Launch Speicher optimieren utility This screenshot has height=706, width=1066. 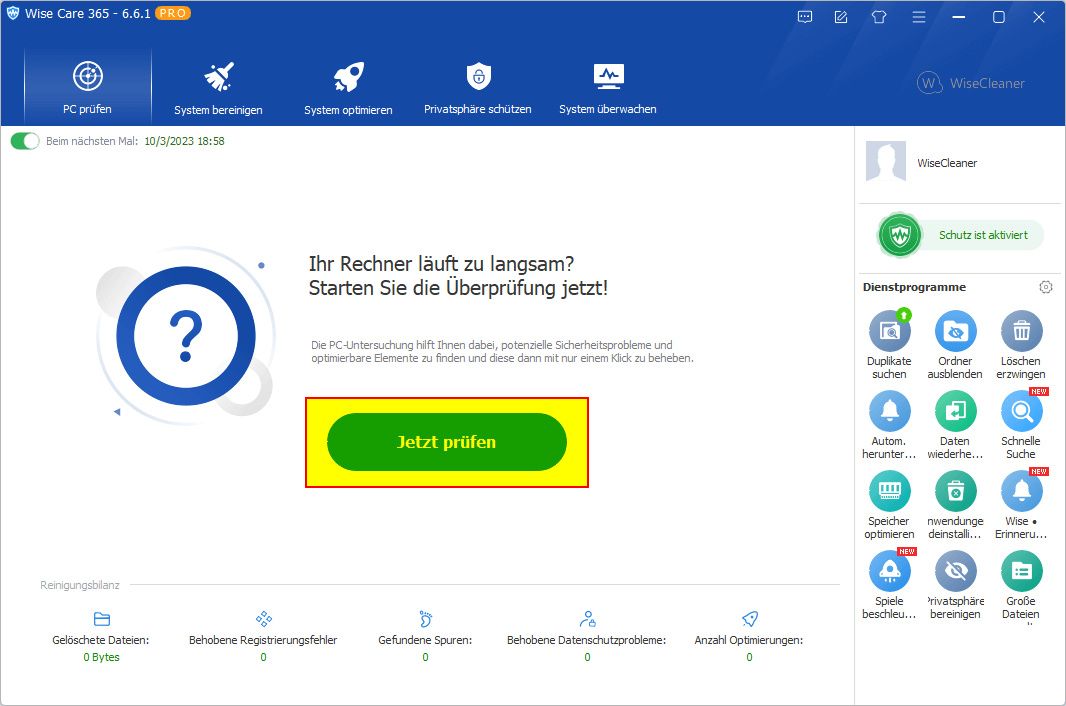tap(889, 505)
